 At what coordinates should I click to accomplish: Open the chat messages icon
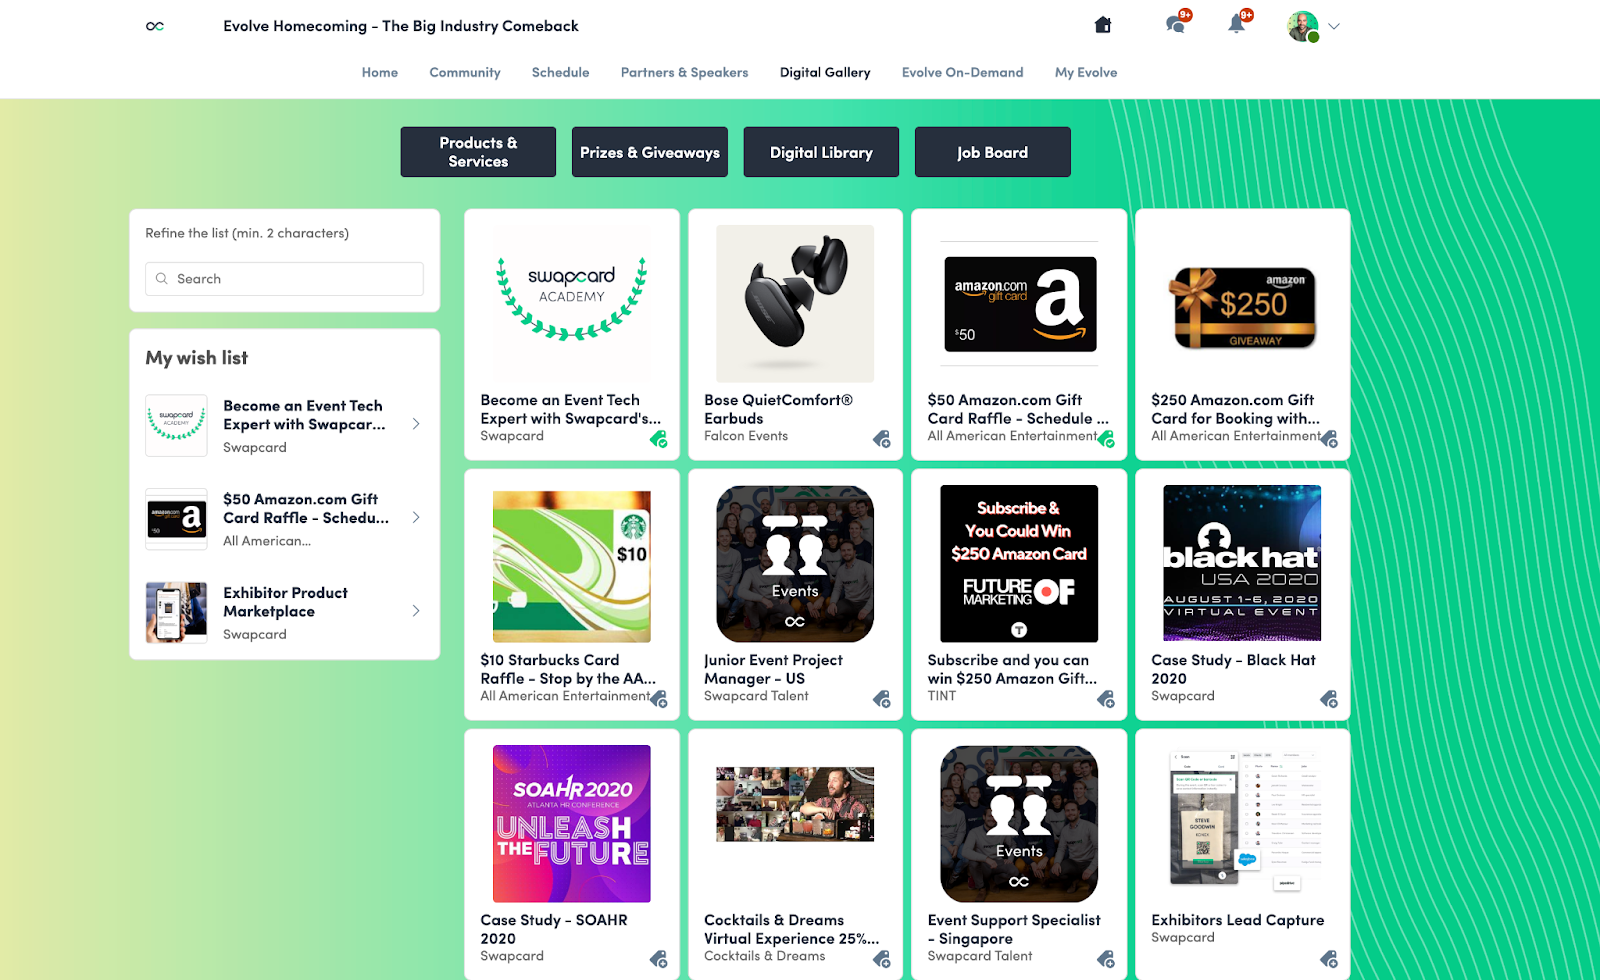click(1176, 25)
